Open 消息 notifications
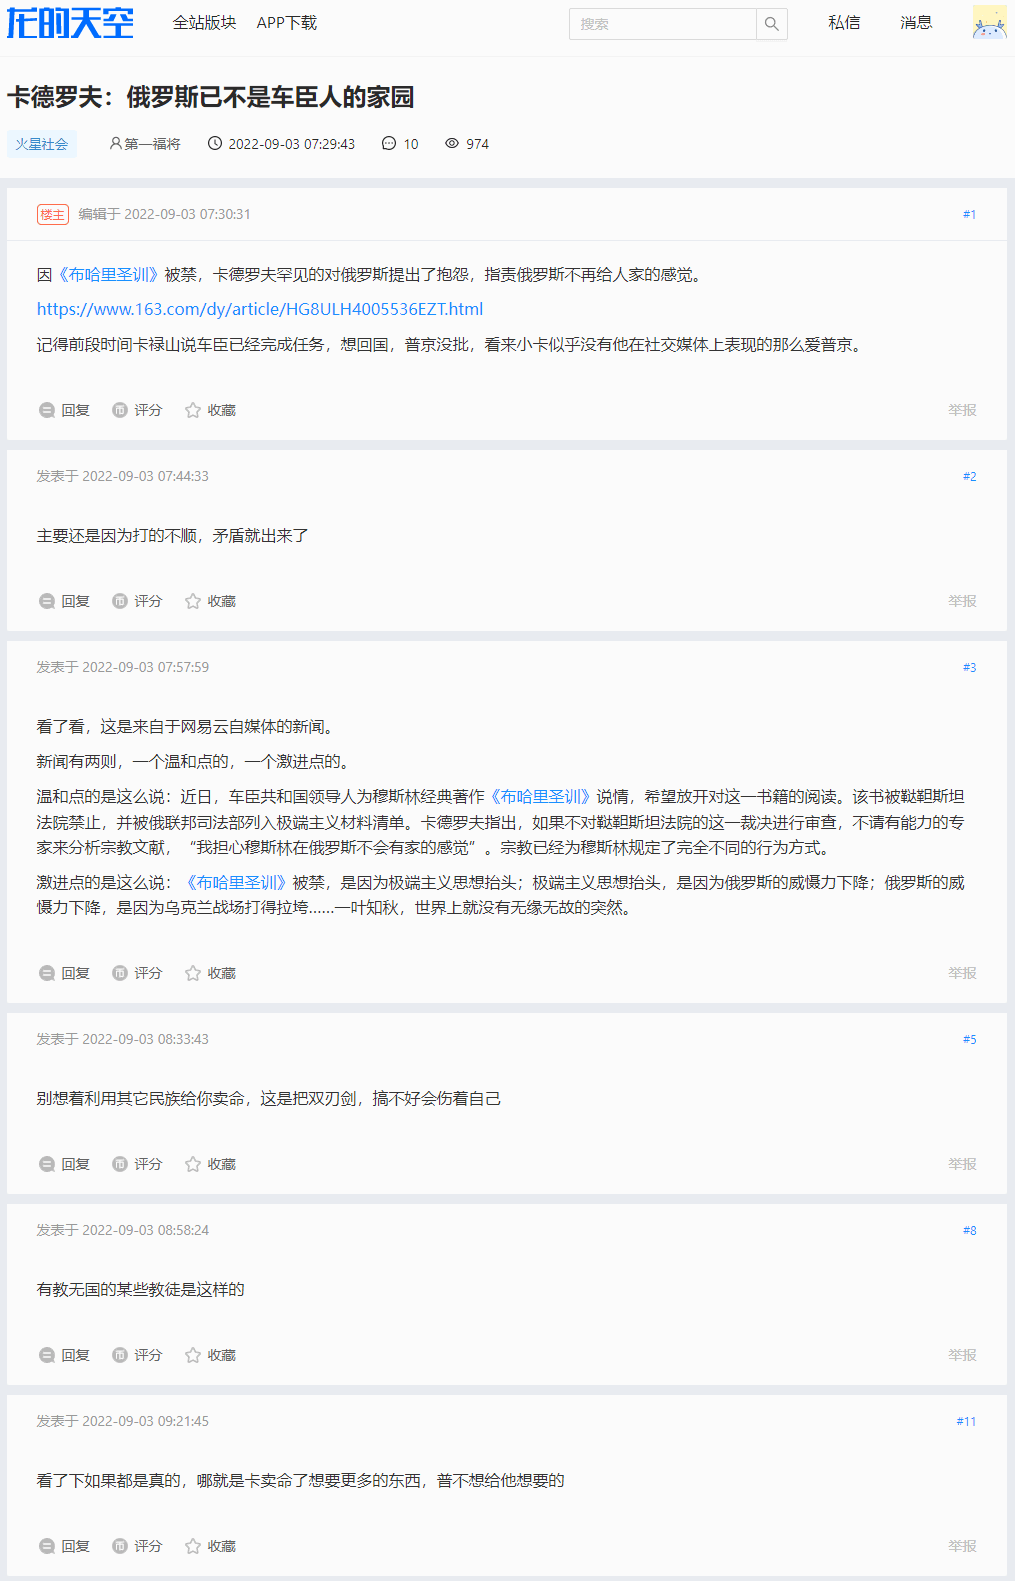1015x1581 pixels. [x=916, y=23]
